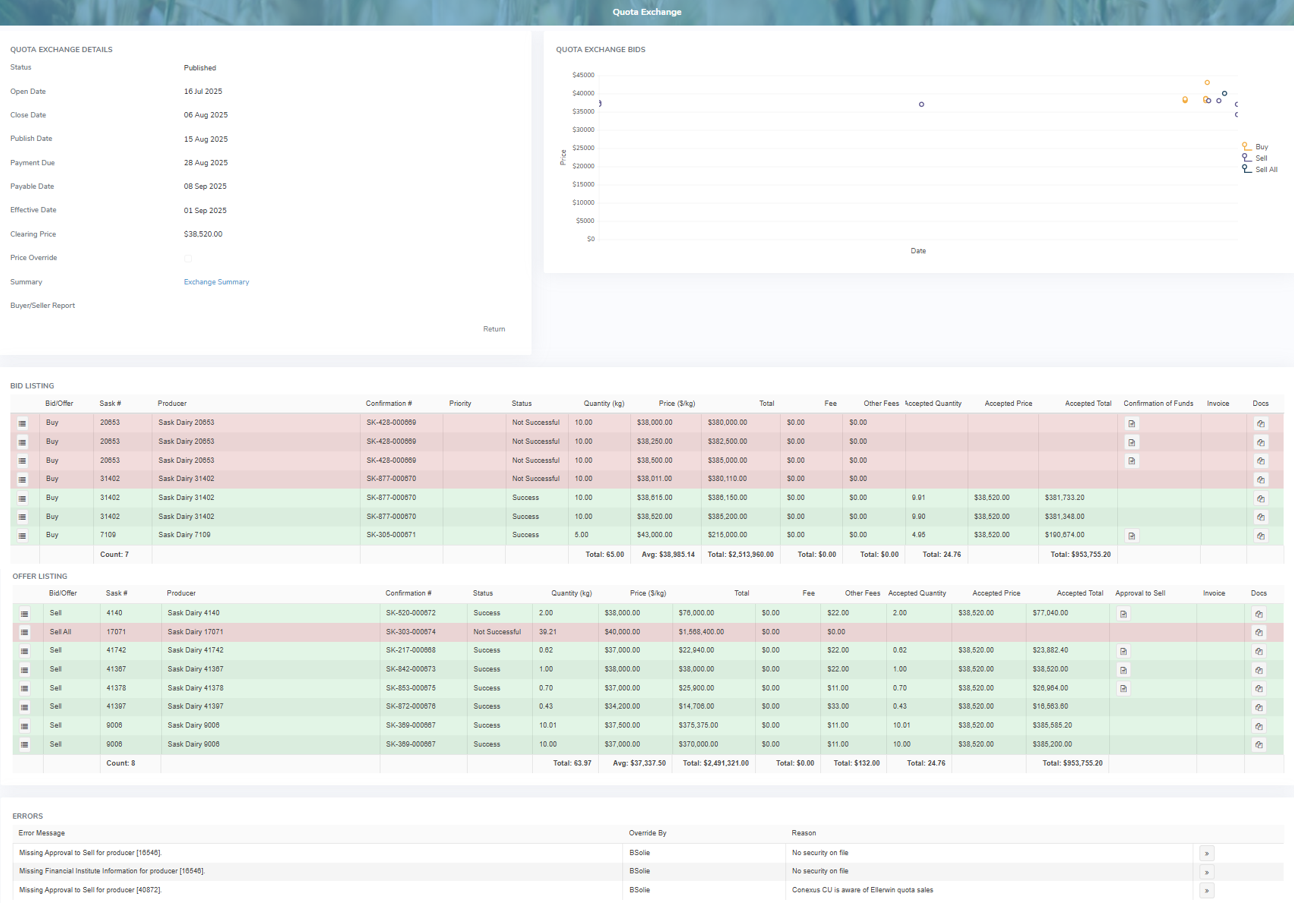The width and height of the screenshot is (1294, 904).
Task: View Confirmation of Funds for Sask Dairy 7109
Action: tap(1131, 536)
